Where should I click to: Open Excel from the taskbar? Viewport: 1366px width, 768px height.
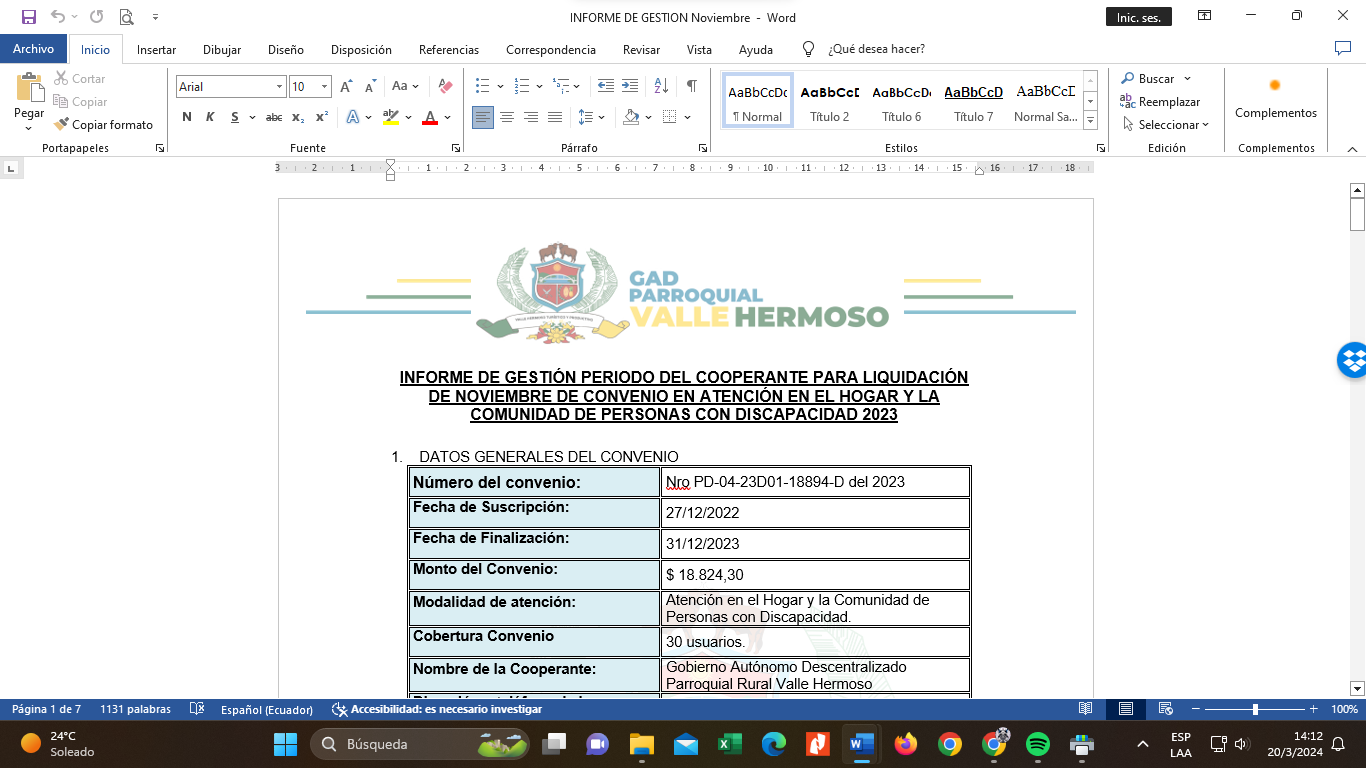coord(728,744)
